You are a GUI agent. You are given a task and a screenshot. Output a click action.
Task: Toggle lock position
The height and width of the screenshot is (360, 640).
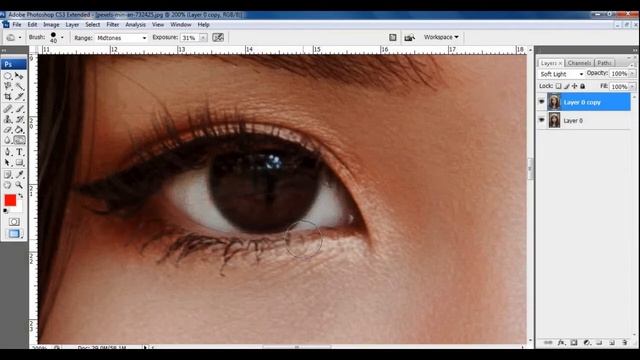pyautogui.click(x=574, y=86)
